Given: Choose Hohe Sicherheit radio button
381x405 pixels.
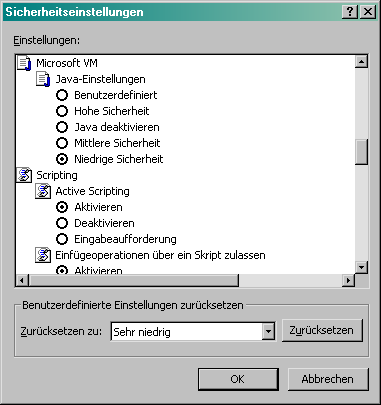Looking at the screenshot, I should coord(62,111).
